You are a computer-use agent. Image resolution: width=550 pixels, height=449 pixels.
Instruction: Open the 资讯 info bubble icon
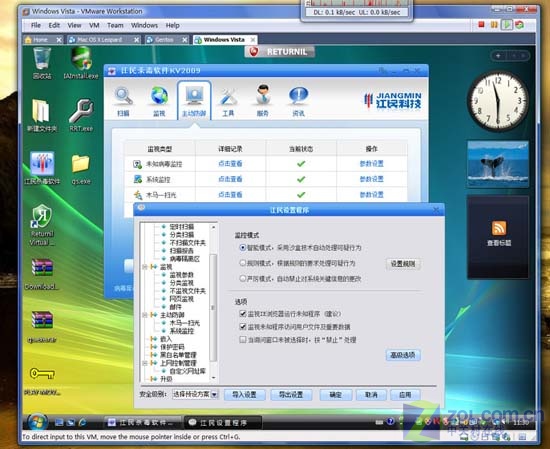pyautogui.click(x=299, y=100)
